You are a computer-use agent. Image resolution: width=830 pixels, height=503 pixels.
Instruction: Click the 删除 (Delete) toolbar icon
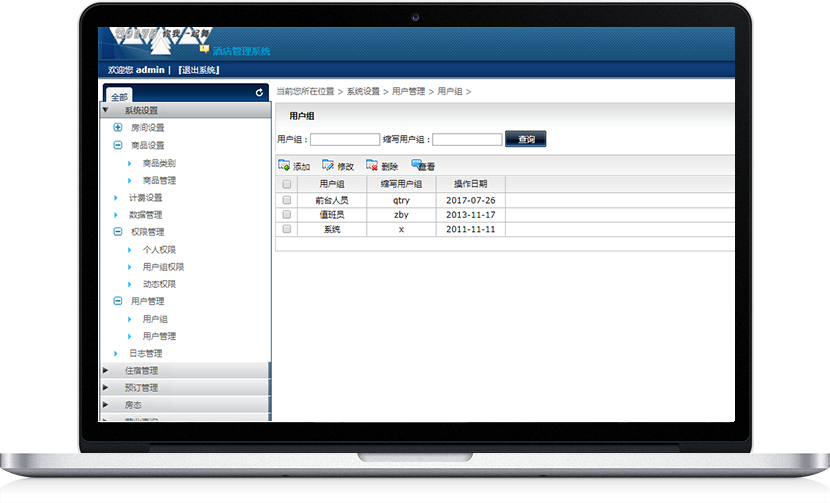pos(372,166)
